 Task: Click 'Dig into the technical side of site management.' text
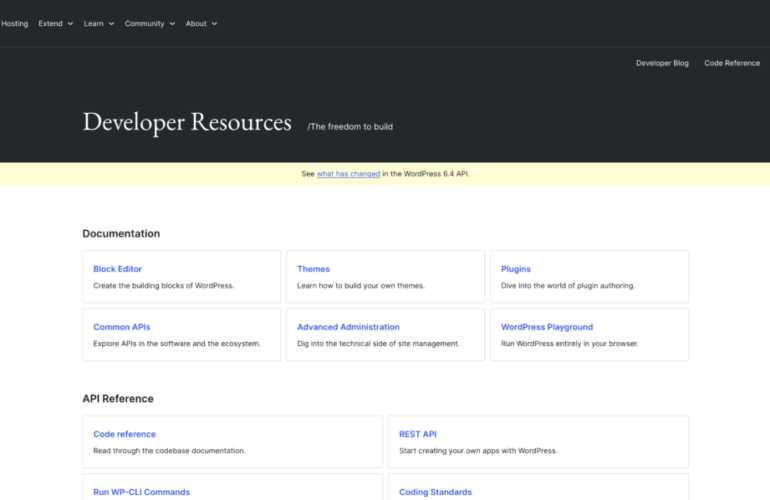tap(378, 344)
